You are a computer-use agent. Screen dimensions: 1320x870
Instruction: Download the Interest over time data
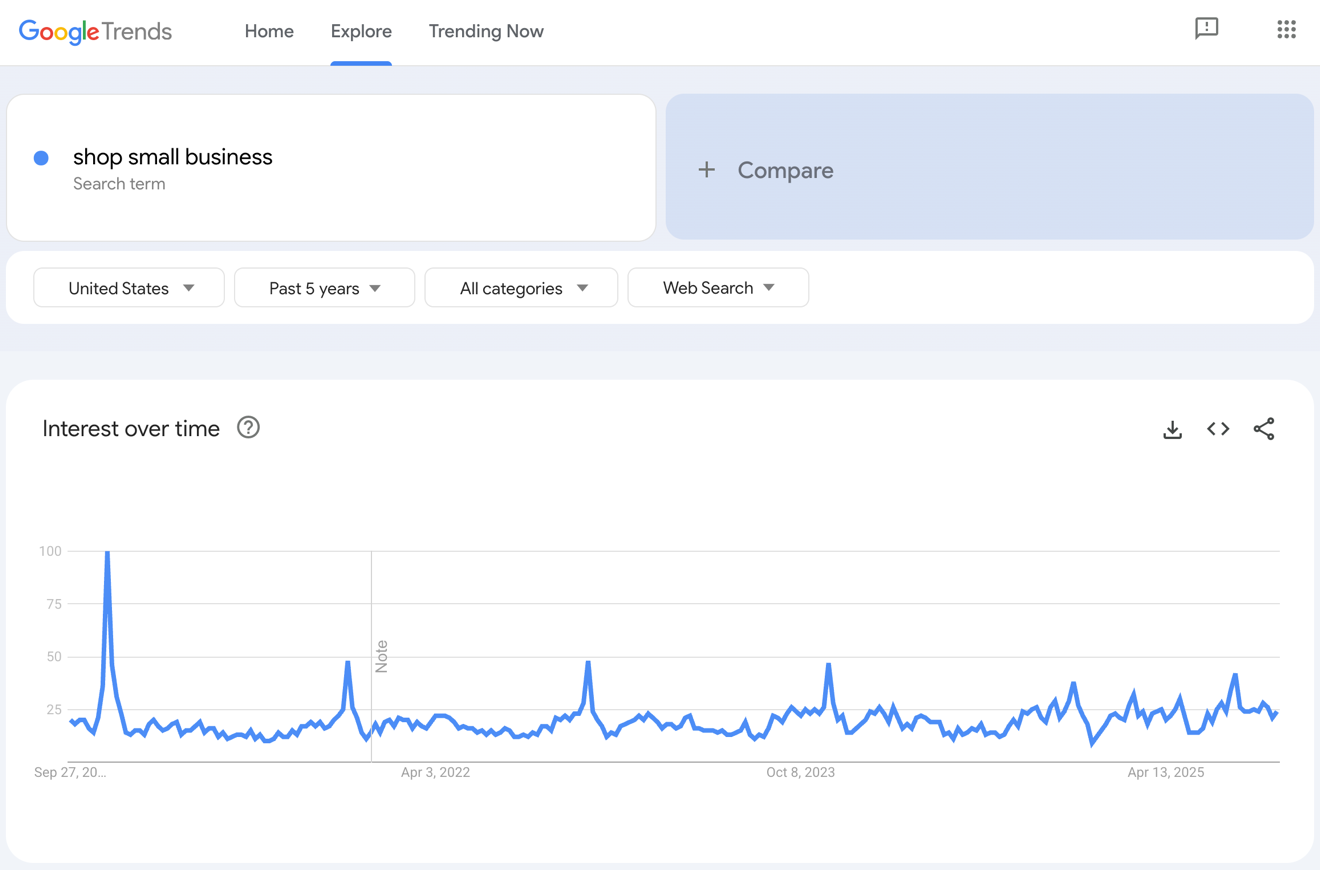1172,428
